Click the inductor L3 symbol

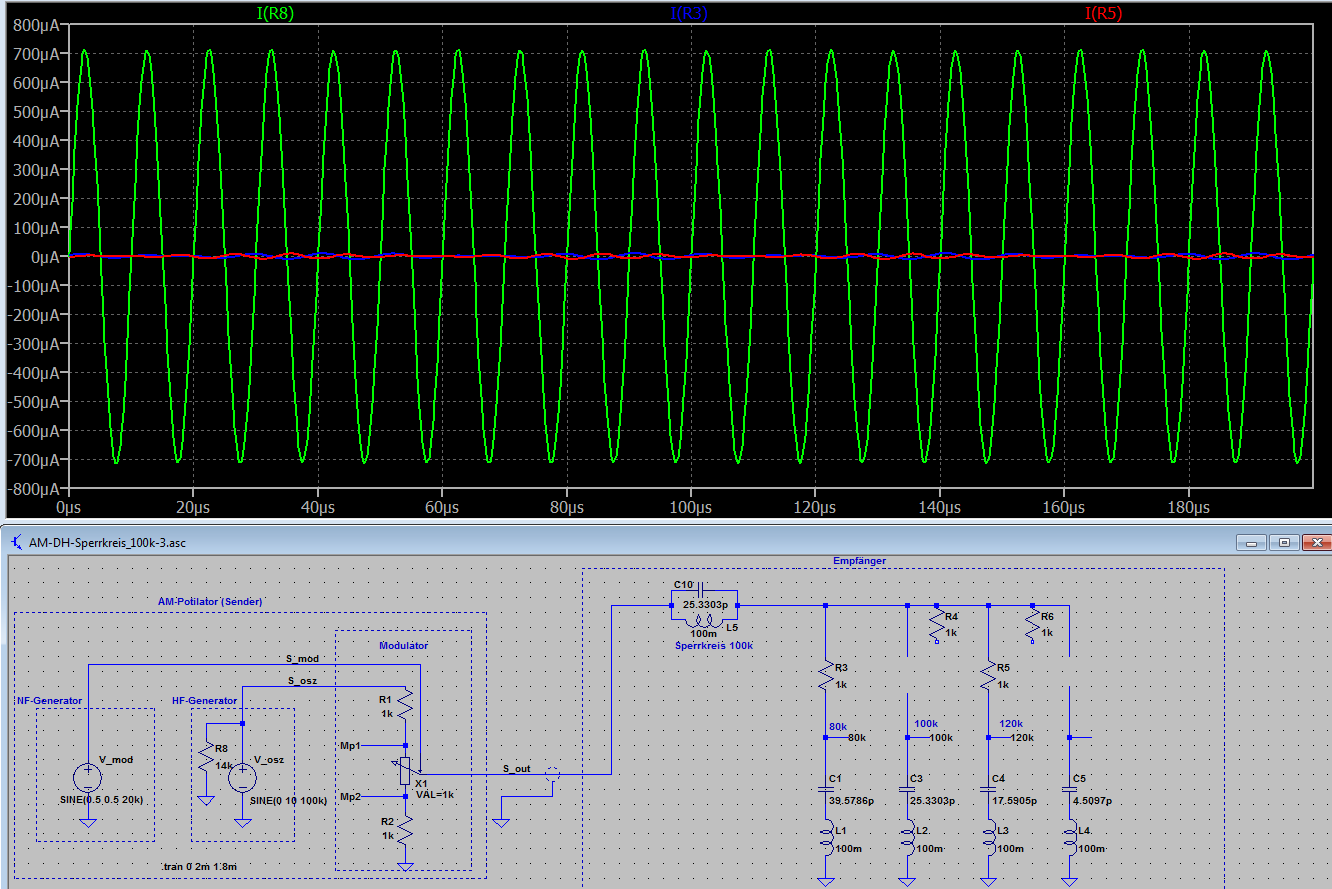point(989,838)
